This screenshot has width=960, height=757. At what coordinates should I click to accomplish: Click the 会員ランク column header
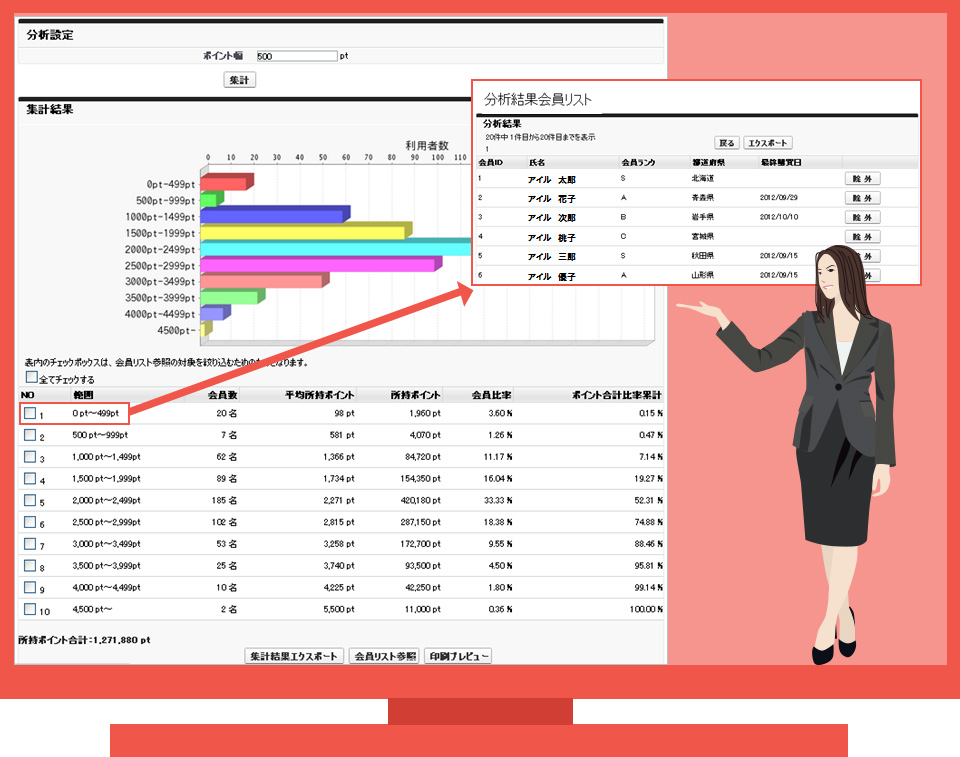tap(637, 161)
